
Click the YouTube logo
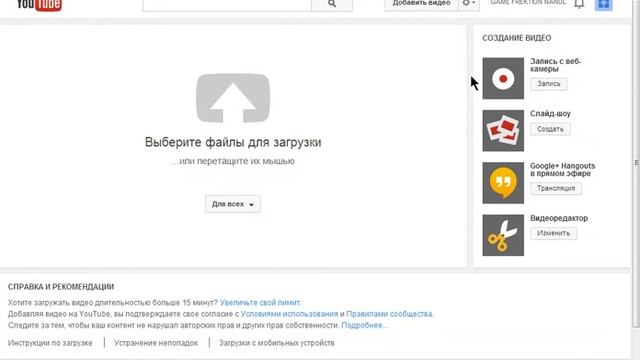(39, 5)
